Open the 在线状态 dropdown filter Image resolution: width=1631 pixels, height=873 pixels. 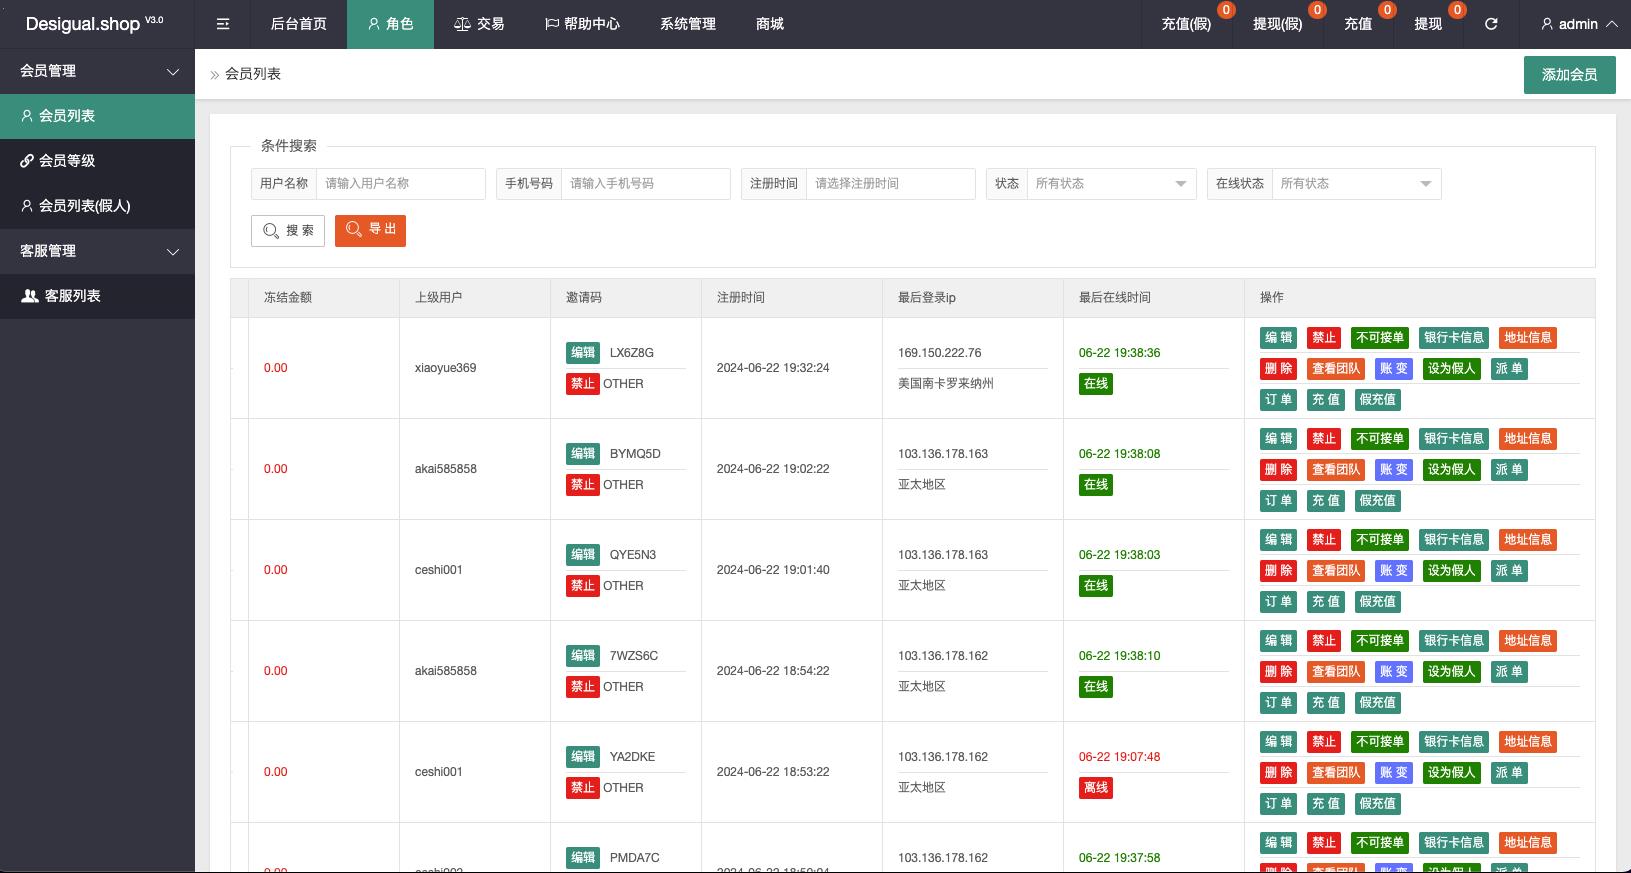coord(1355,183)
